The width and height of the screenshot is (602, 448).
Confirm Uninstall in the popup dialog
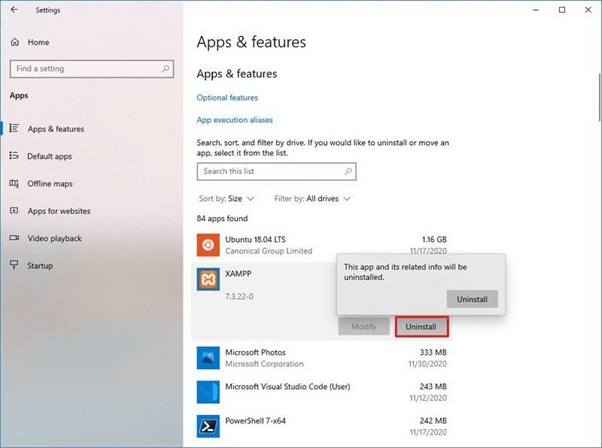(x=472, y=299)
